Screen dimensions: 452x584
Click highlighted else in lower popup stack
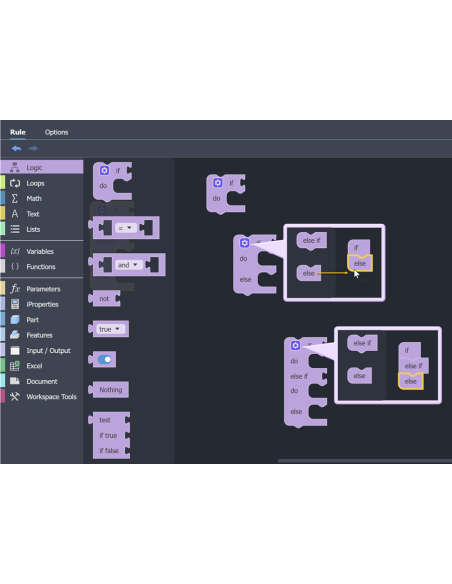[411, 381]
